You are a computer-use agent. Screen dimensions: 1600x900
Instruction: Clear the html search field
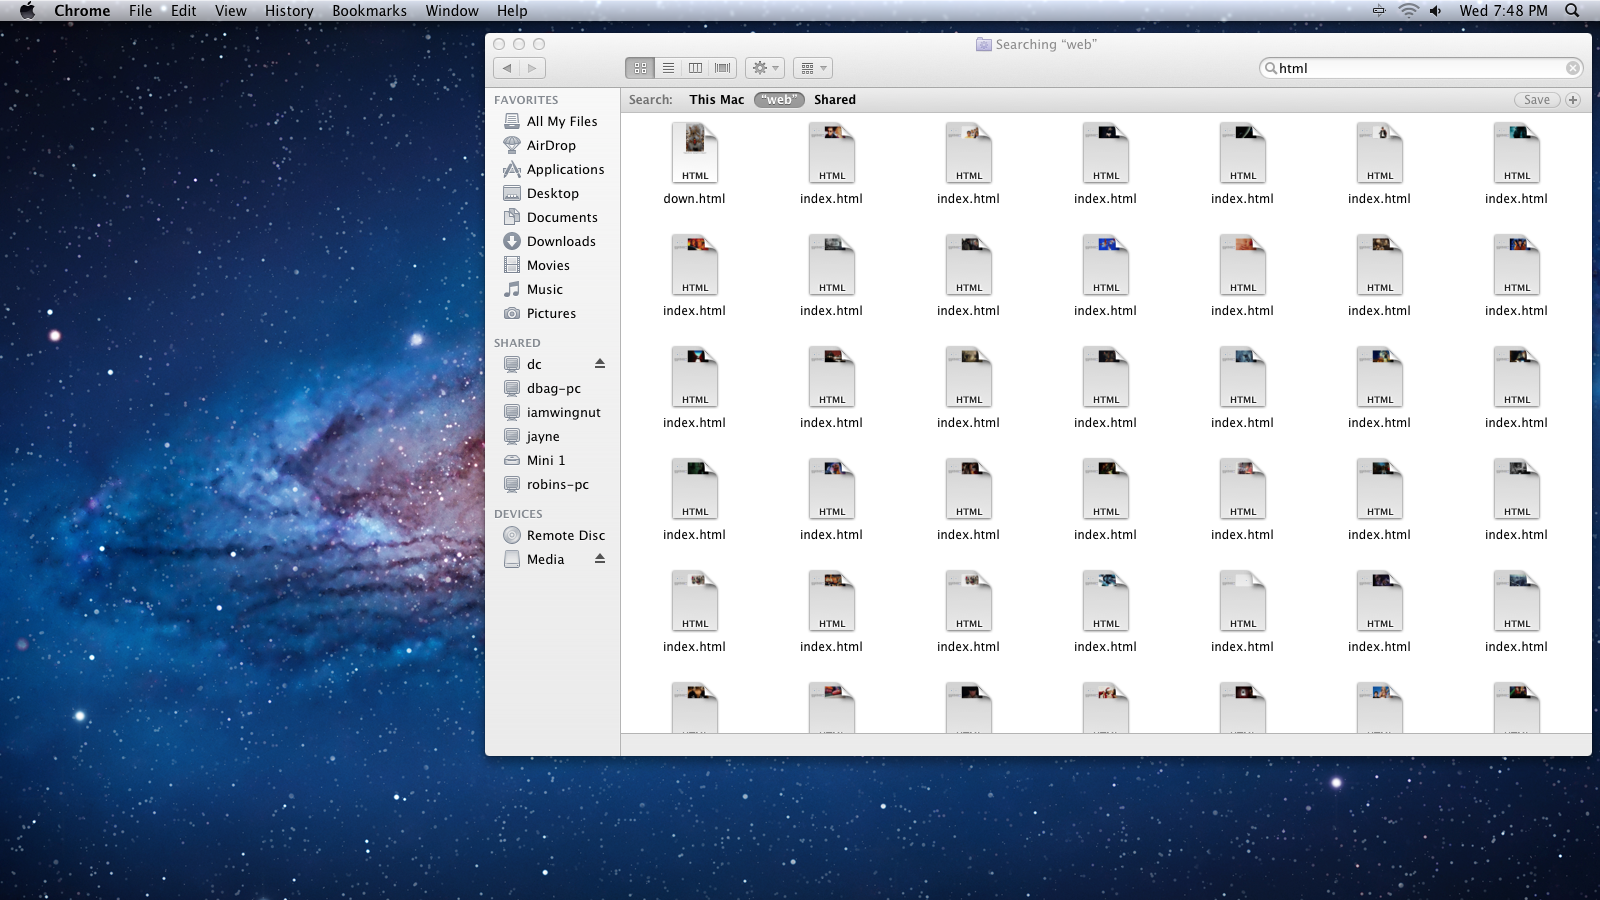click(x=1573, y=68)
